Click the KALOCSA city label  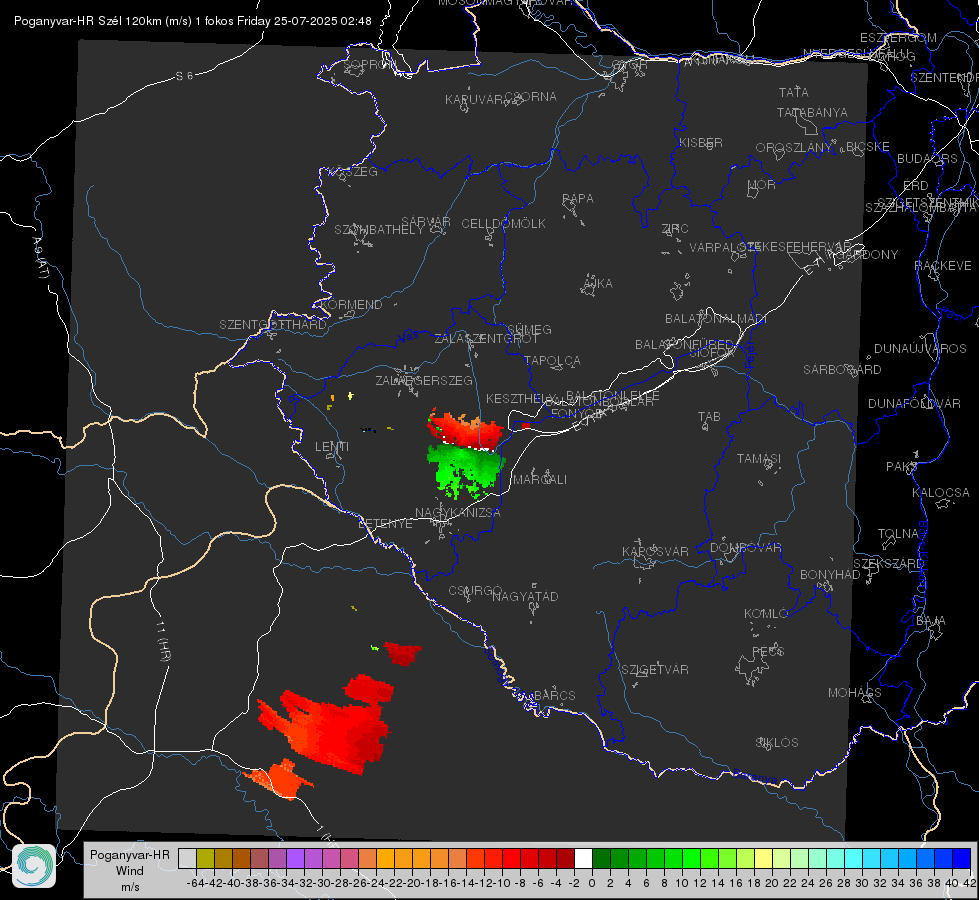coord(940,493)
